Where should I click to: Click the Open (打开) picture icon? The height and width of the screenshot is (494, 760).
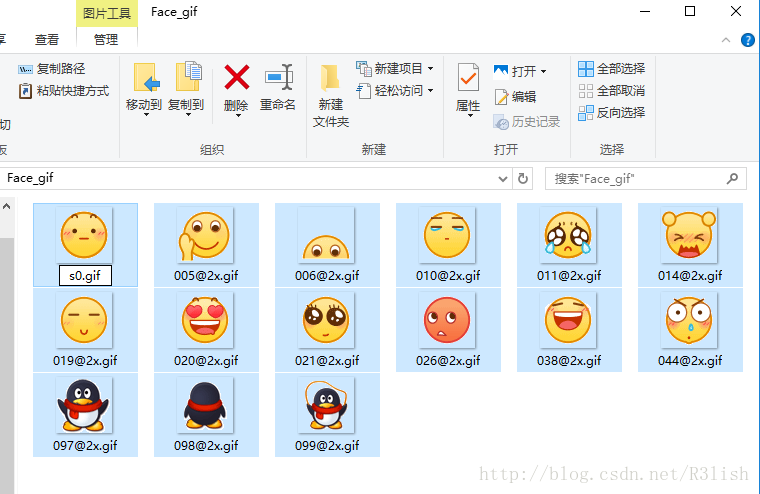pyautogui.click(x=501, y=71)
